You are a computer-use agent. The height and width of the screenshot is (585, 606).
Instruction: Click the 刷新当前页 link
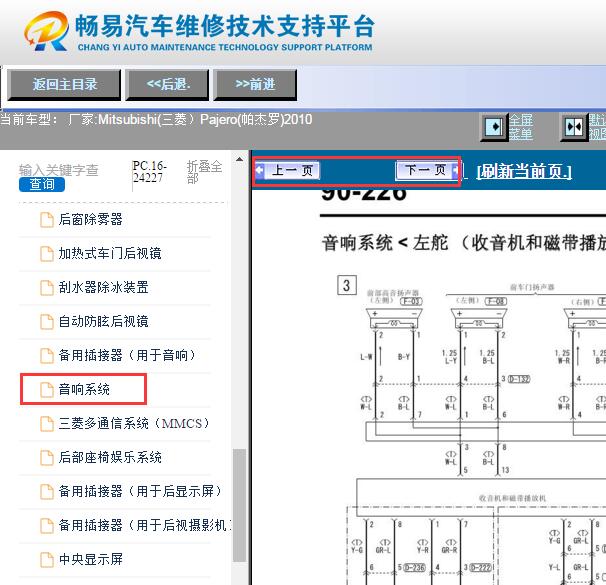(x=524, y=172)
